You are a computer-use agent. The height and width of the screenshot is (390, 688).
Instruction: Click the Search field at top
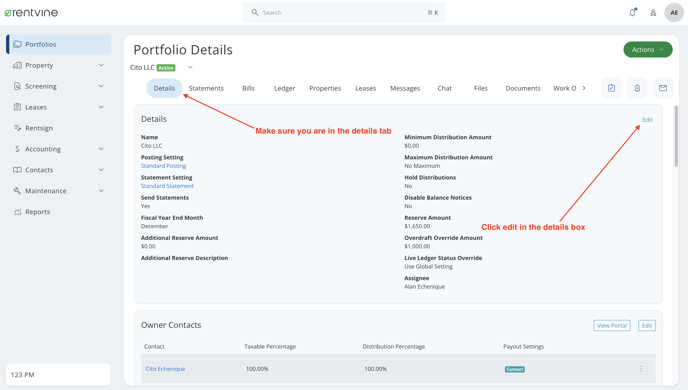tap(344, 13)
